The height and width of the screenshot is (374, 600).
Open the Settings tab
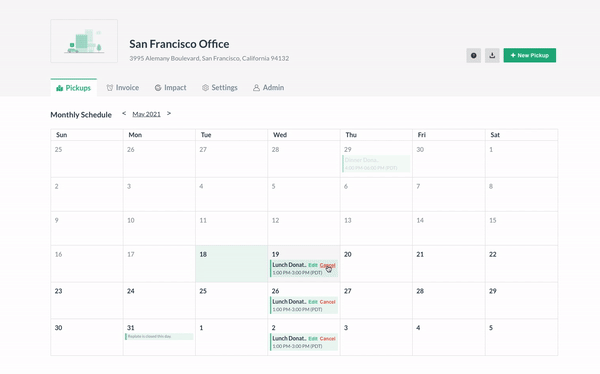click(x=220, y=88)
